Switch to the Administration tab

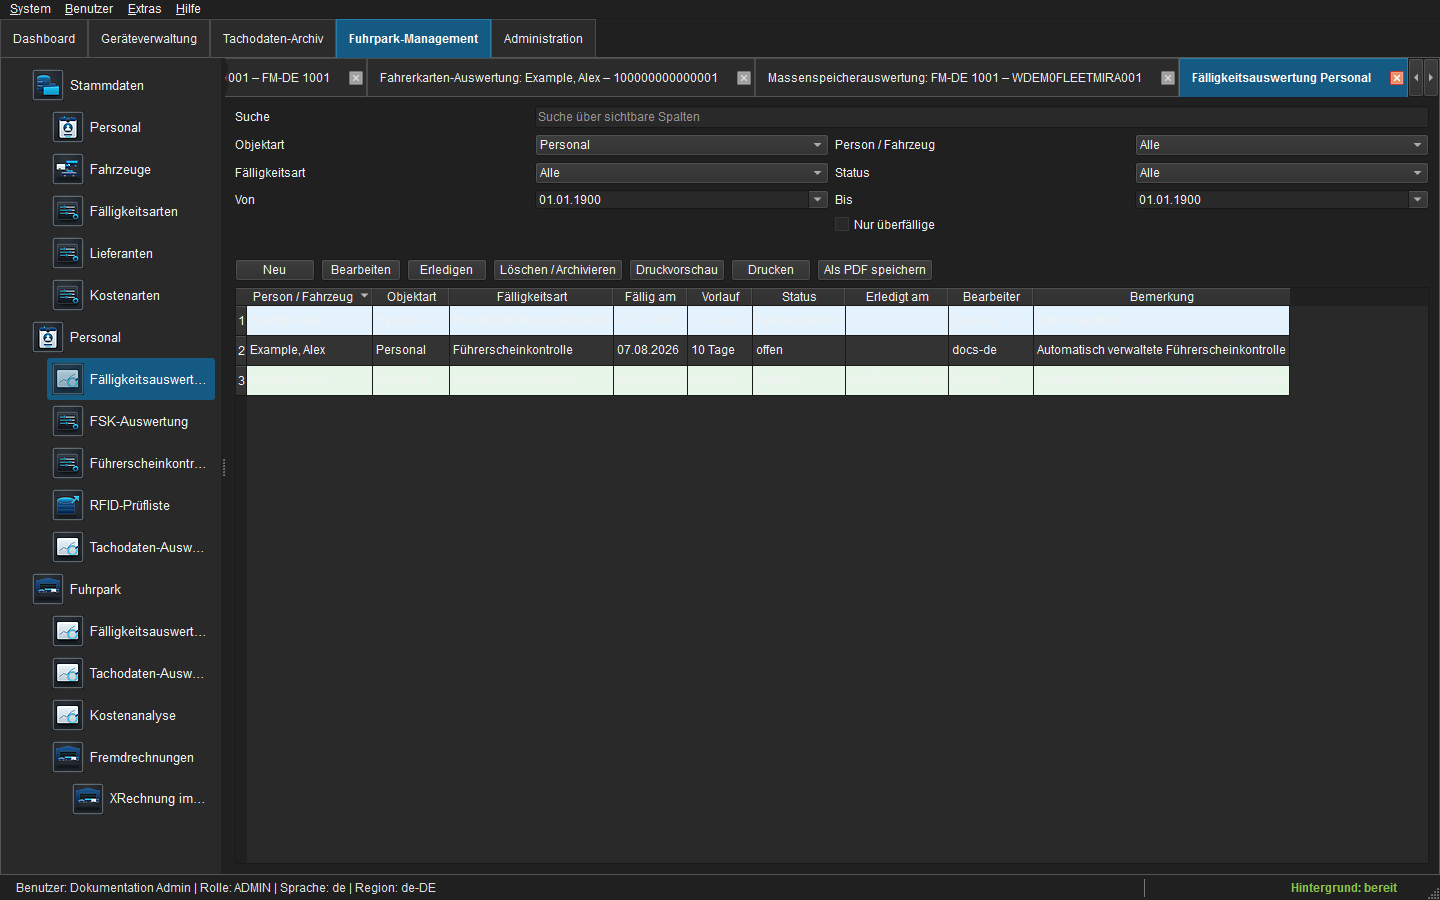point(543,39)
